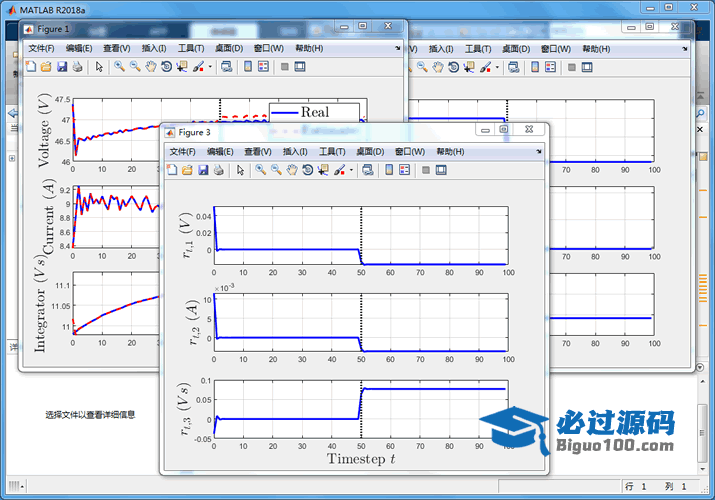Viewport: 715px width, 500px height.
Task: Click New Figure icon in Figure 1 toolbar
Action: pyautogui.click(x=31, y=67)
